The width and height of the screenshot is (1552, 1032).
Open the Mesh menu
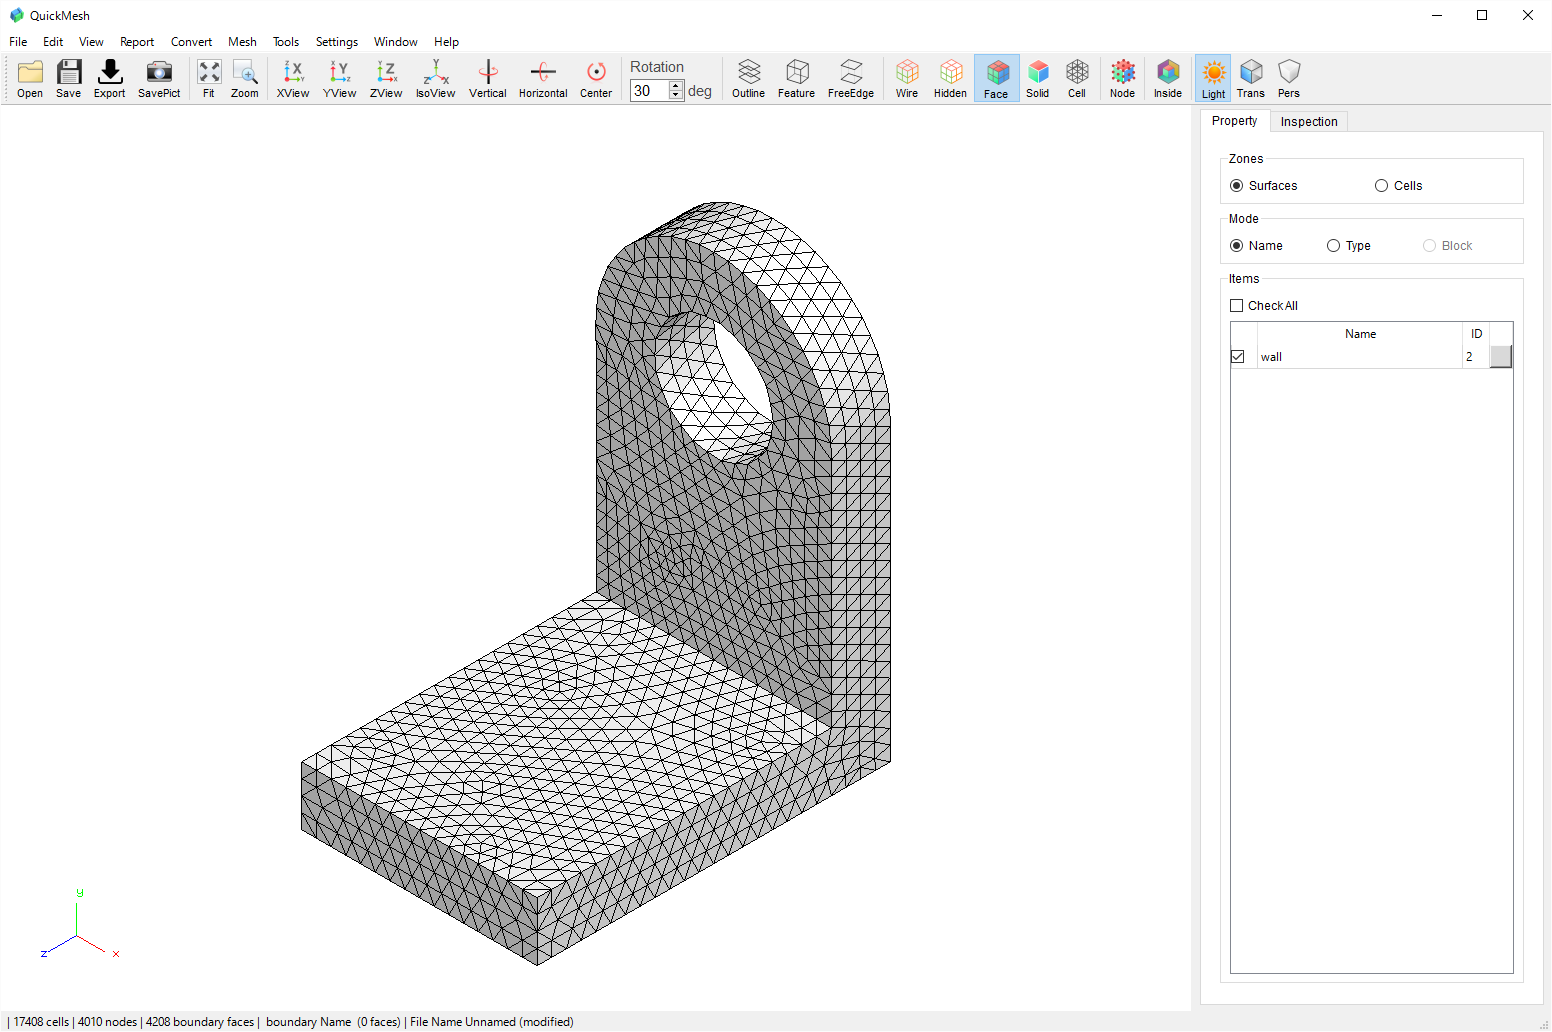[242, 42]
